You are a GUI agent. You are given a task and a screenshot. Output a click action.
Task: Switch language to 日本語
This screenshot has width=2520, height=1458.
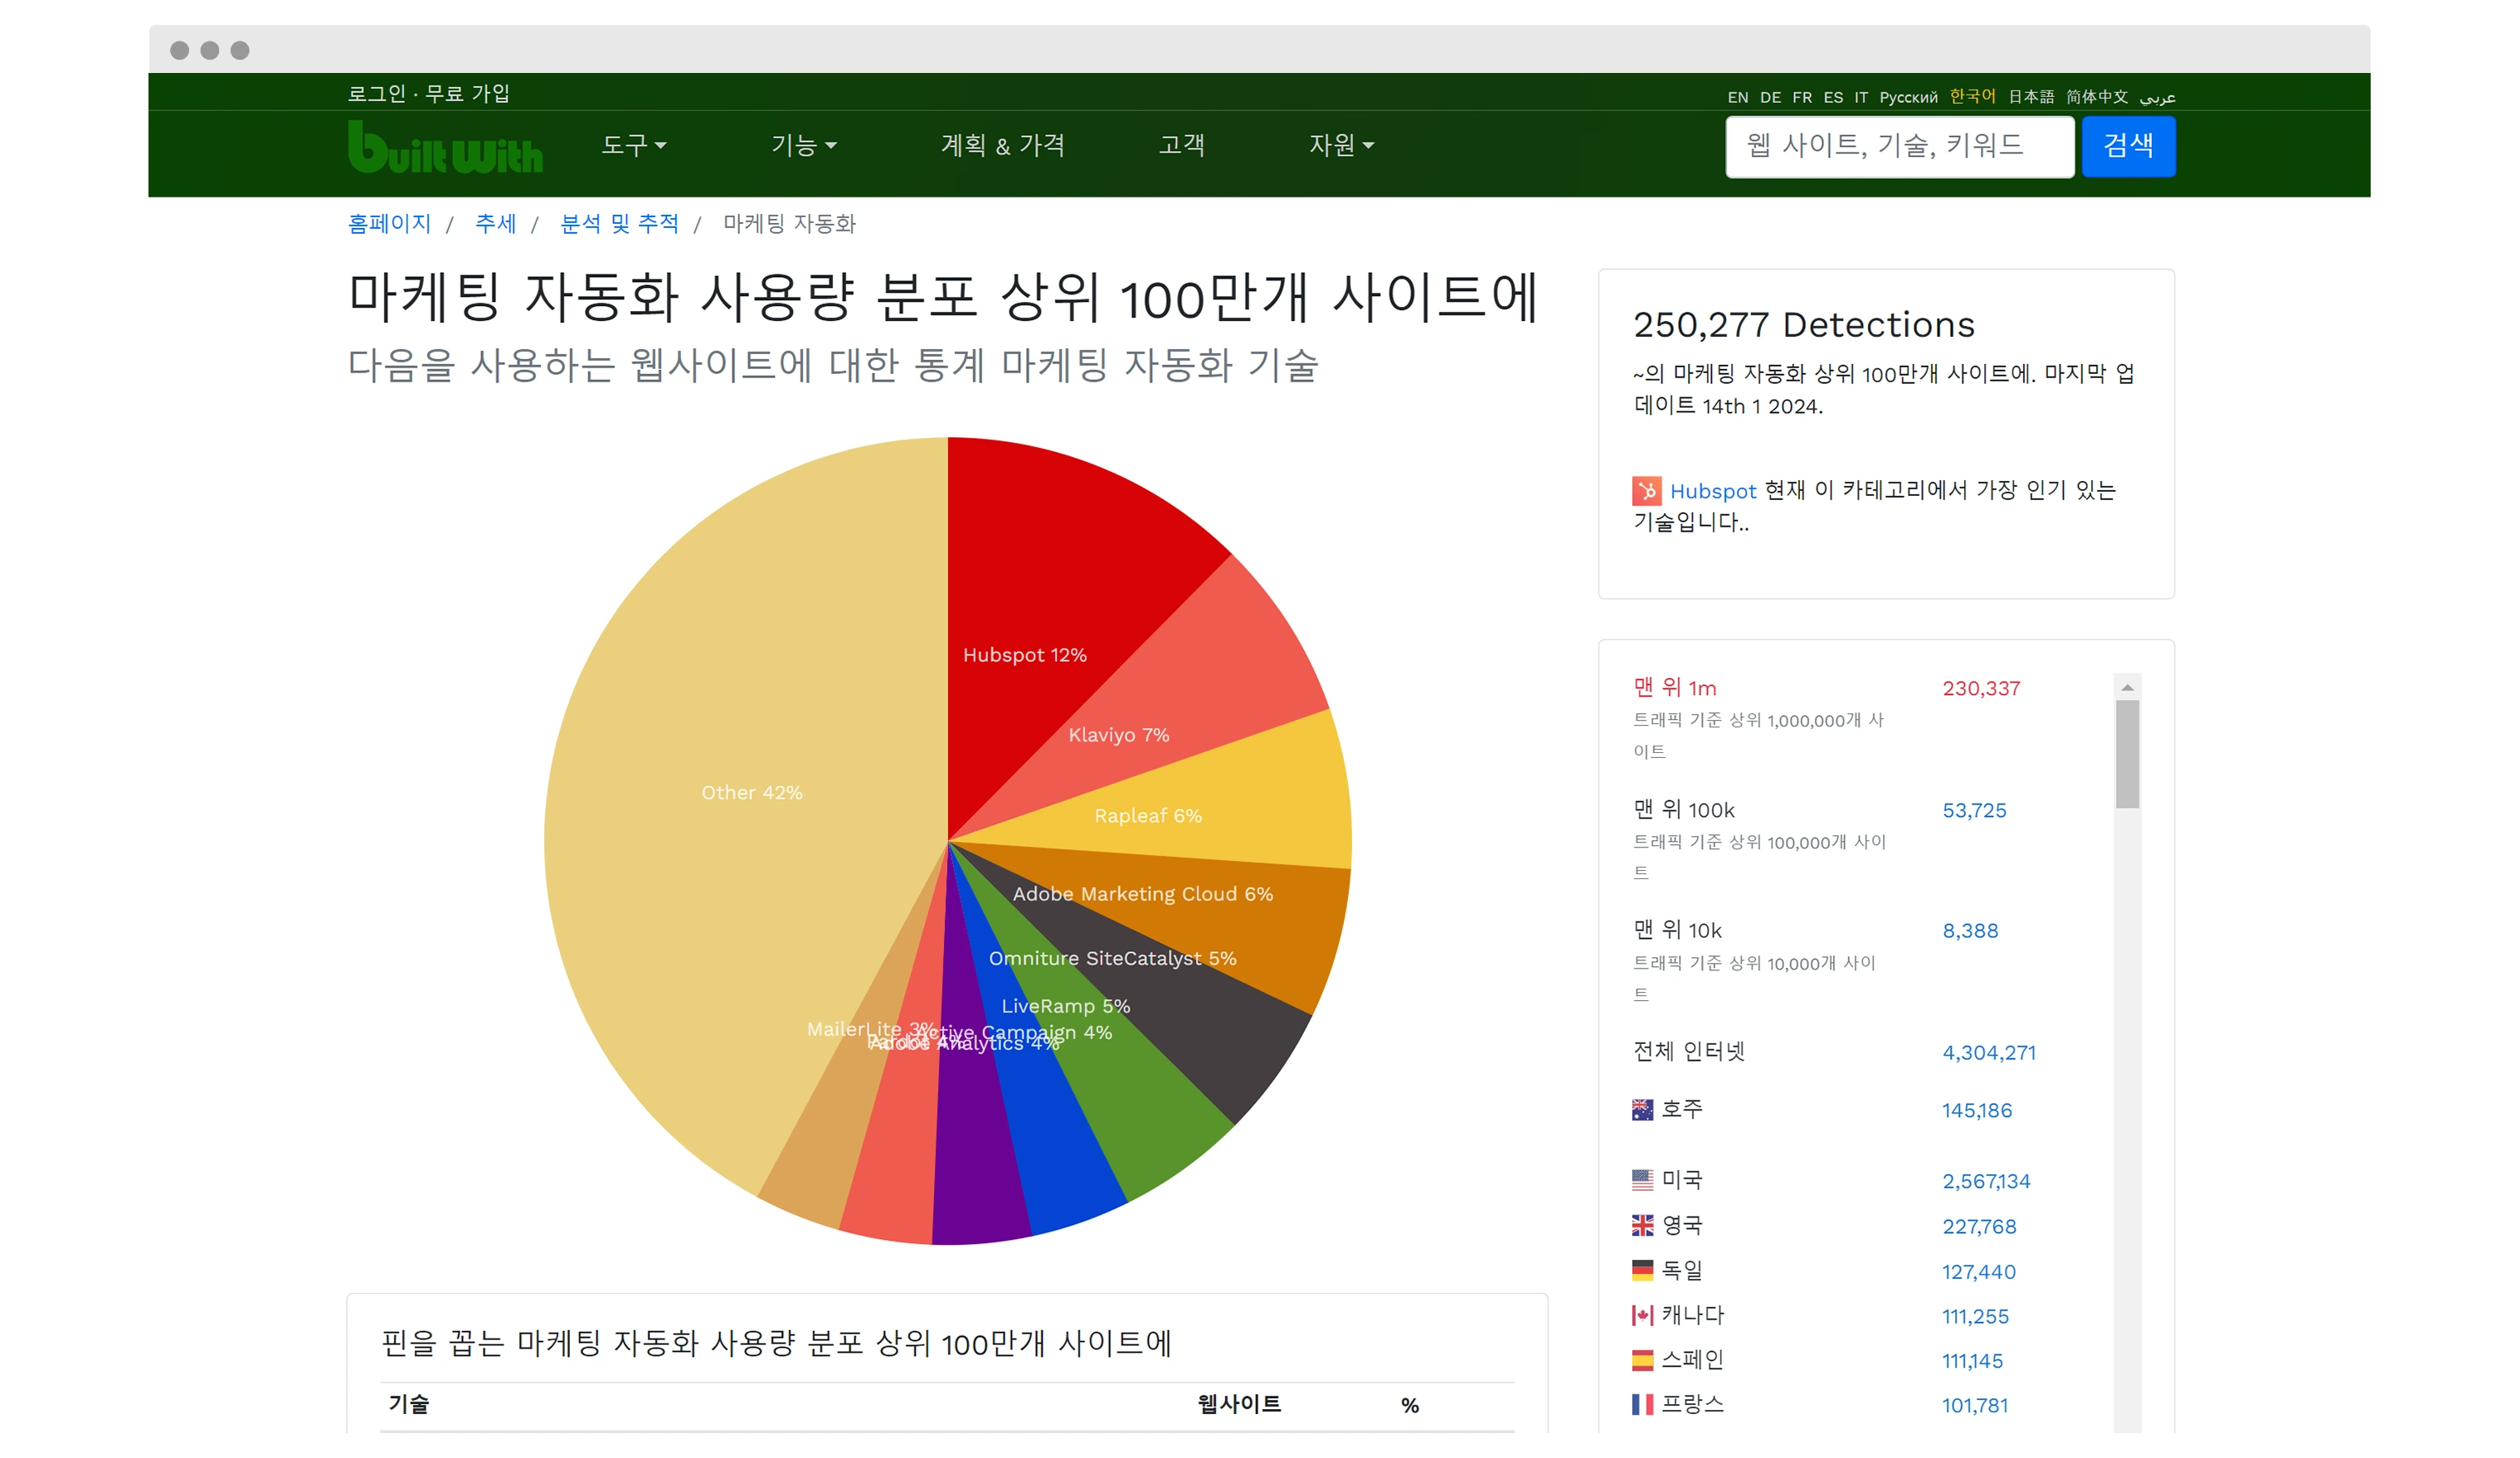pos(2031,97)
